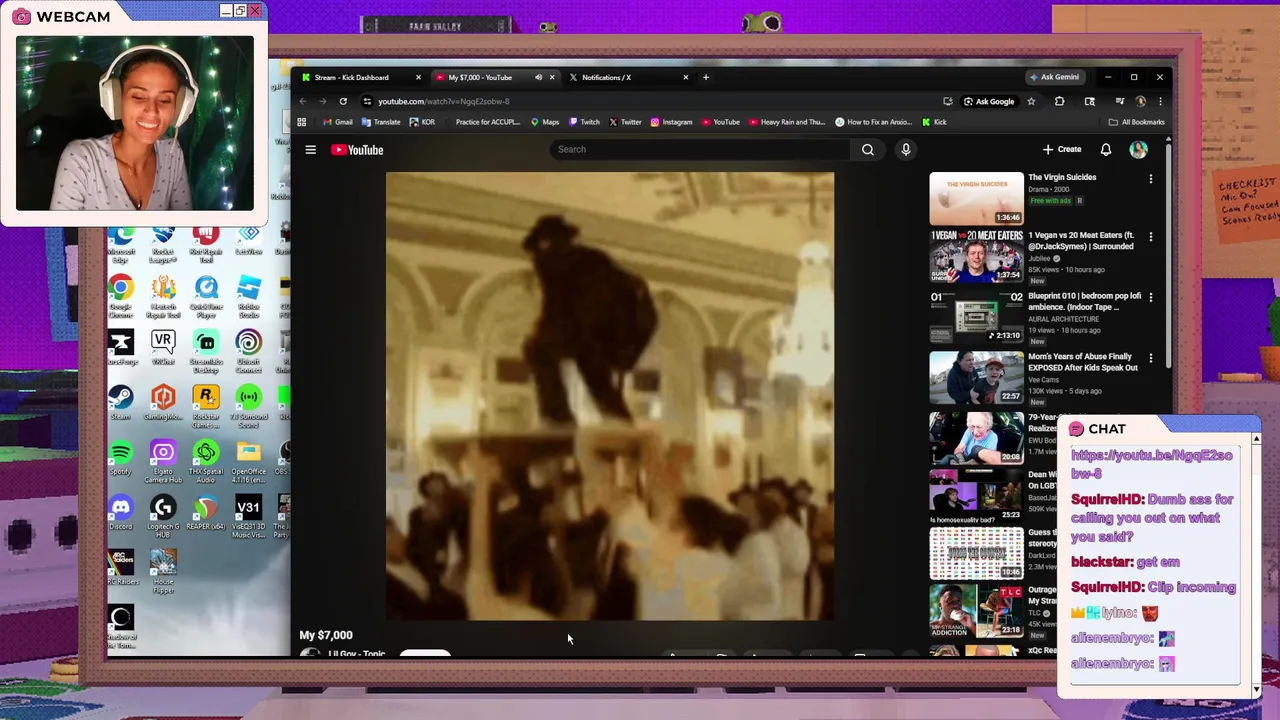Open the Maps bookmark
Viewport: 1280px width, 720px height.
pyautogui.click(x=545, y=122)
